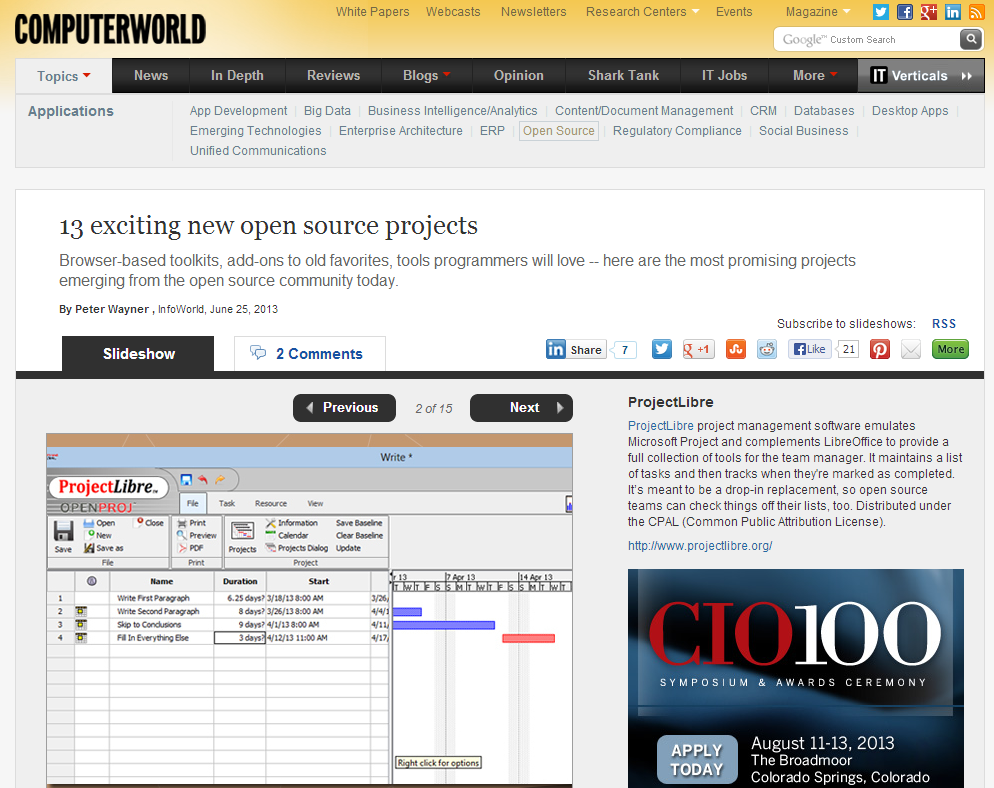Image resolution: width=994 pixels, height=788 pixels.
Task: Open the ProjectLibre link in the description
Action: click(x=661, y=426)
